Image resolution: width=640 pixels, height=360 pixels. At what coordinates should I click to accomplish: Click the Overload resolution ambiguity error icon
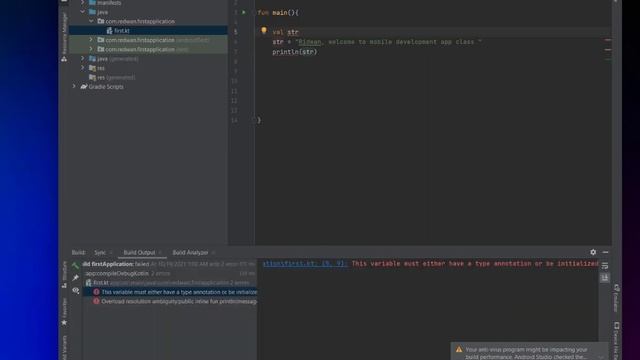pos(96,301)
